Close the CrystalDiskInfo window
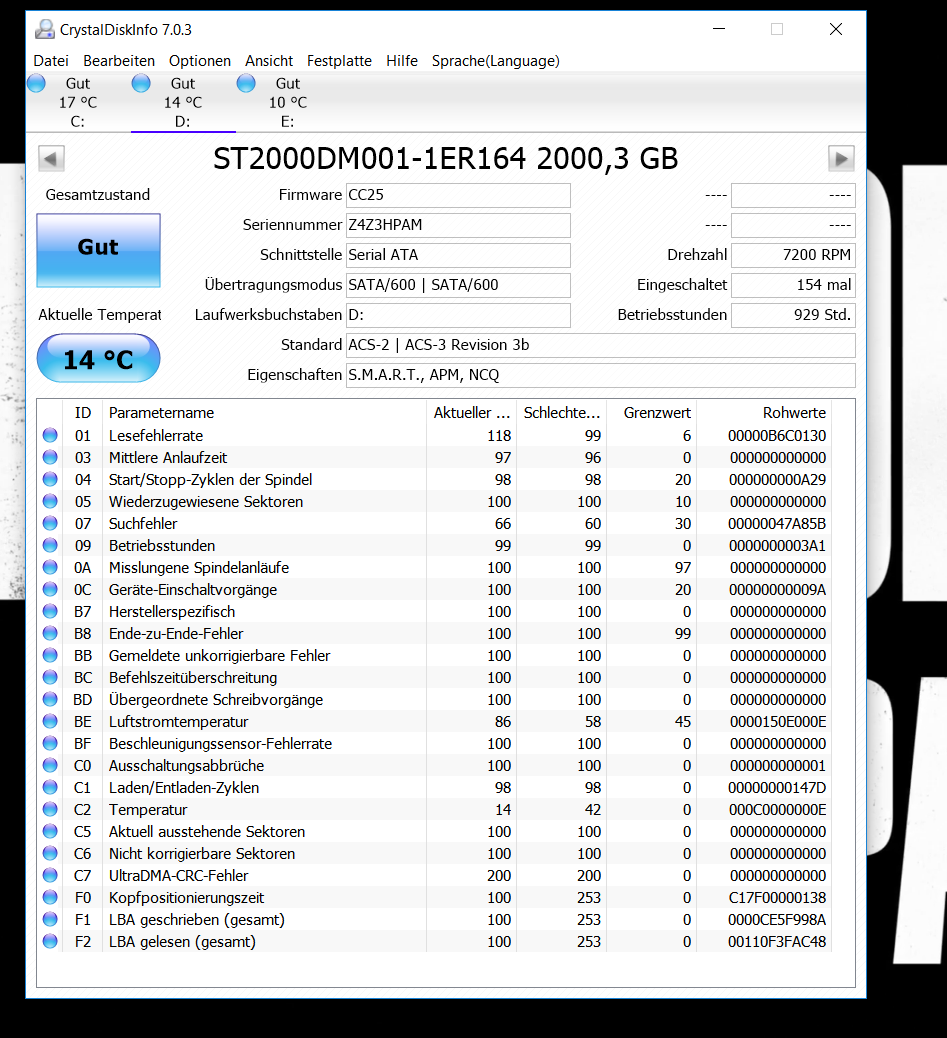947x1038 pixels. coord(836,29)
